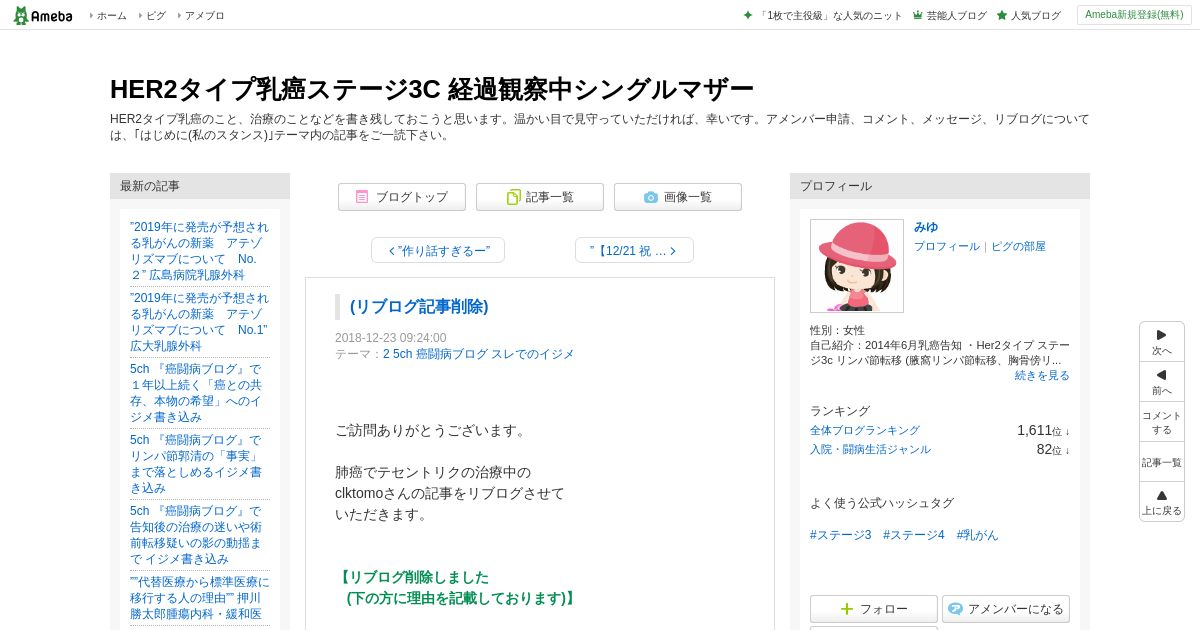Go to next article 【12/21 祝 …
Screen dimensions: 1200x630
pyautogui.click(x=634, y=250)
